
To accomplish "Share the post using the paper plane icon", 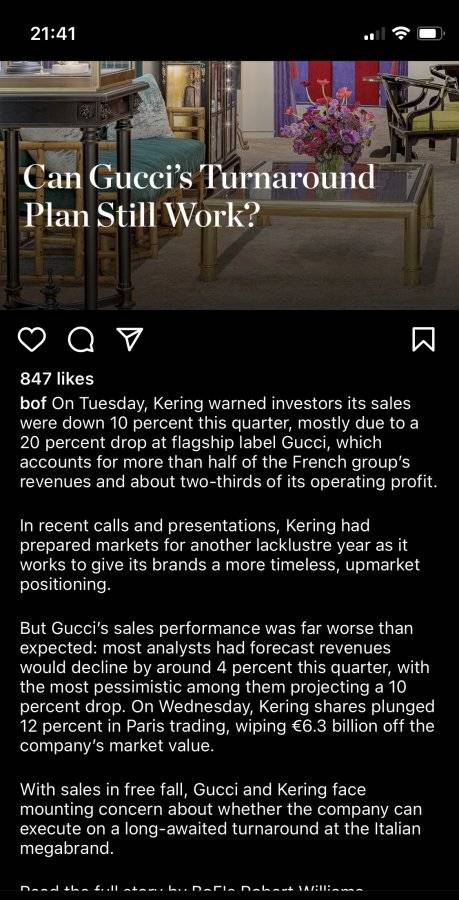I will click(x=130, y=339).
